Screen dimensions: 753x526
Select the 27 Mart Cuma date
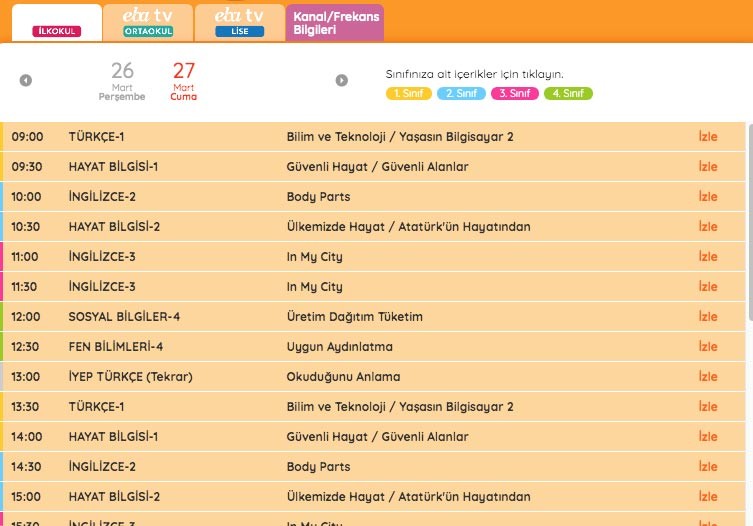(184, 81)
